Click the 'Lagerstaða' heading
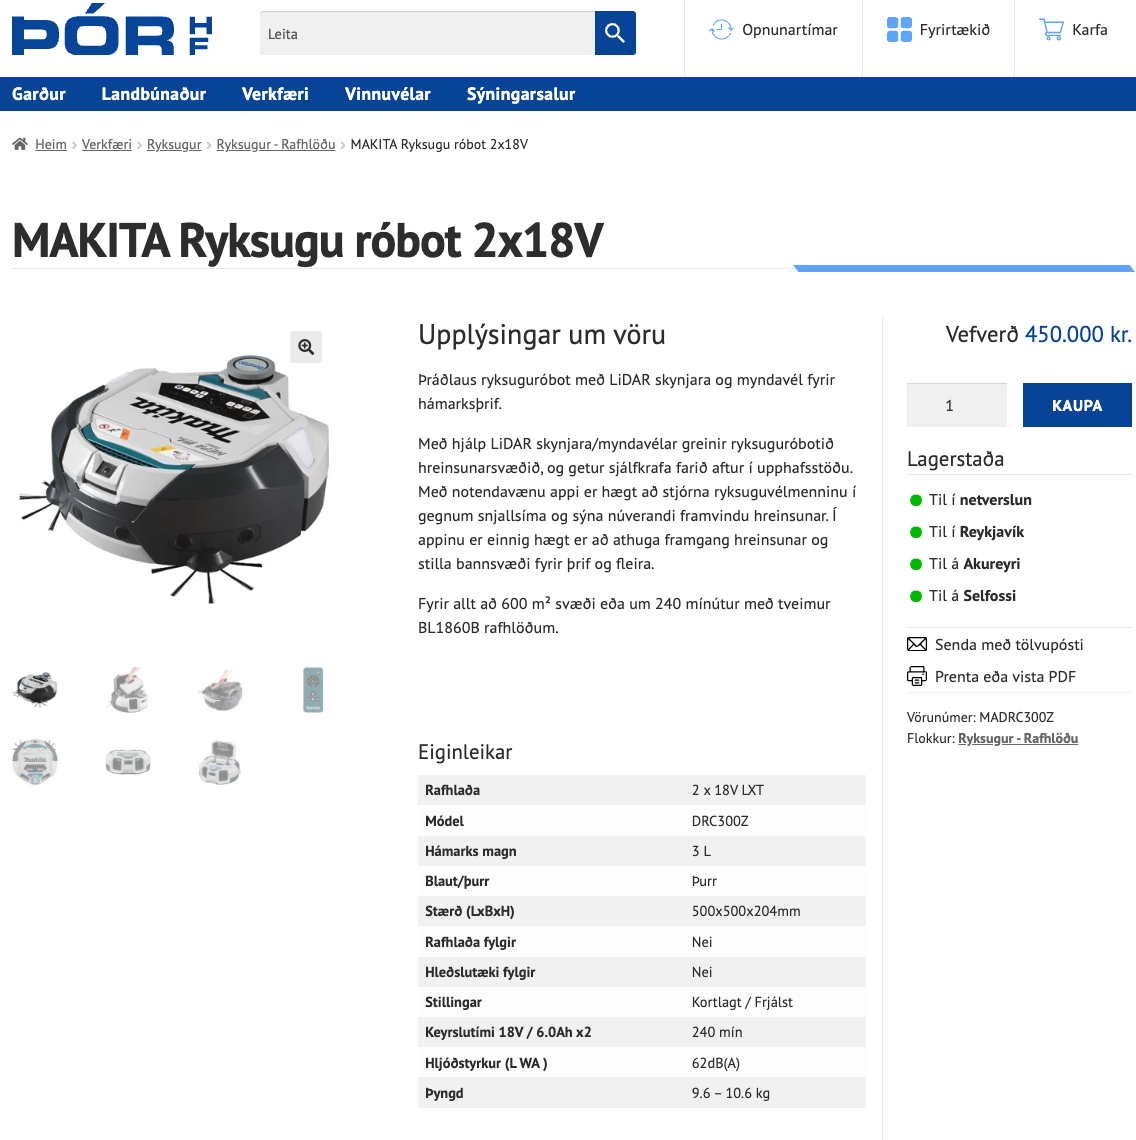1136x1140 pixels. click(955, 459)
